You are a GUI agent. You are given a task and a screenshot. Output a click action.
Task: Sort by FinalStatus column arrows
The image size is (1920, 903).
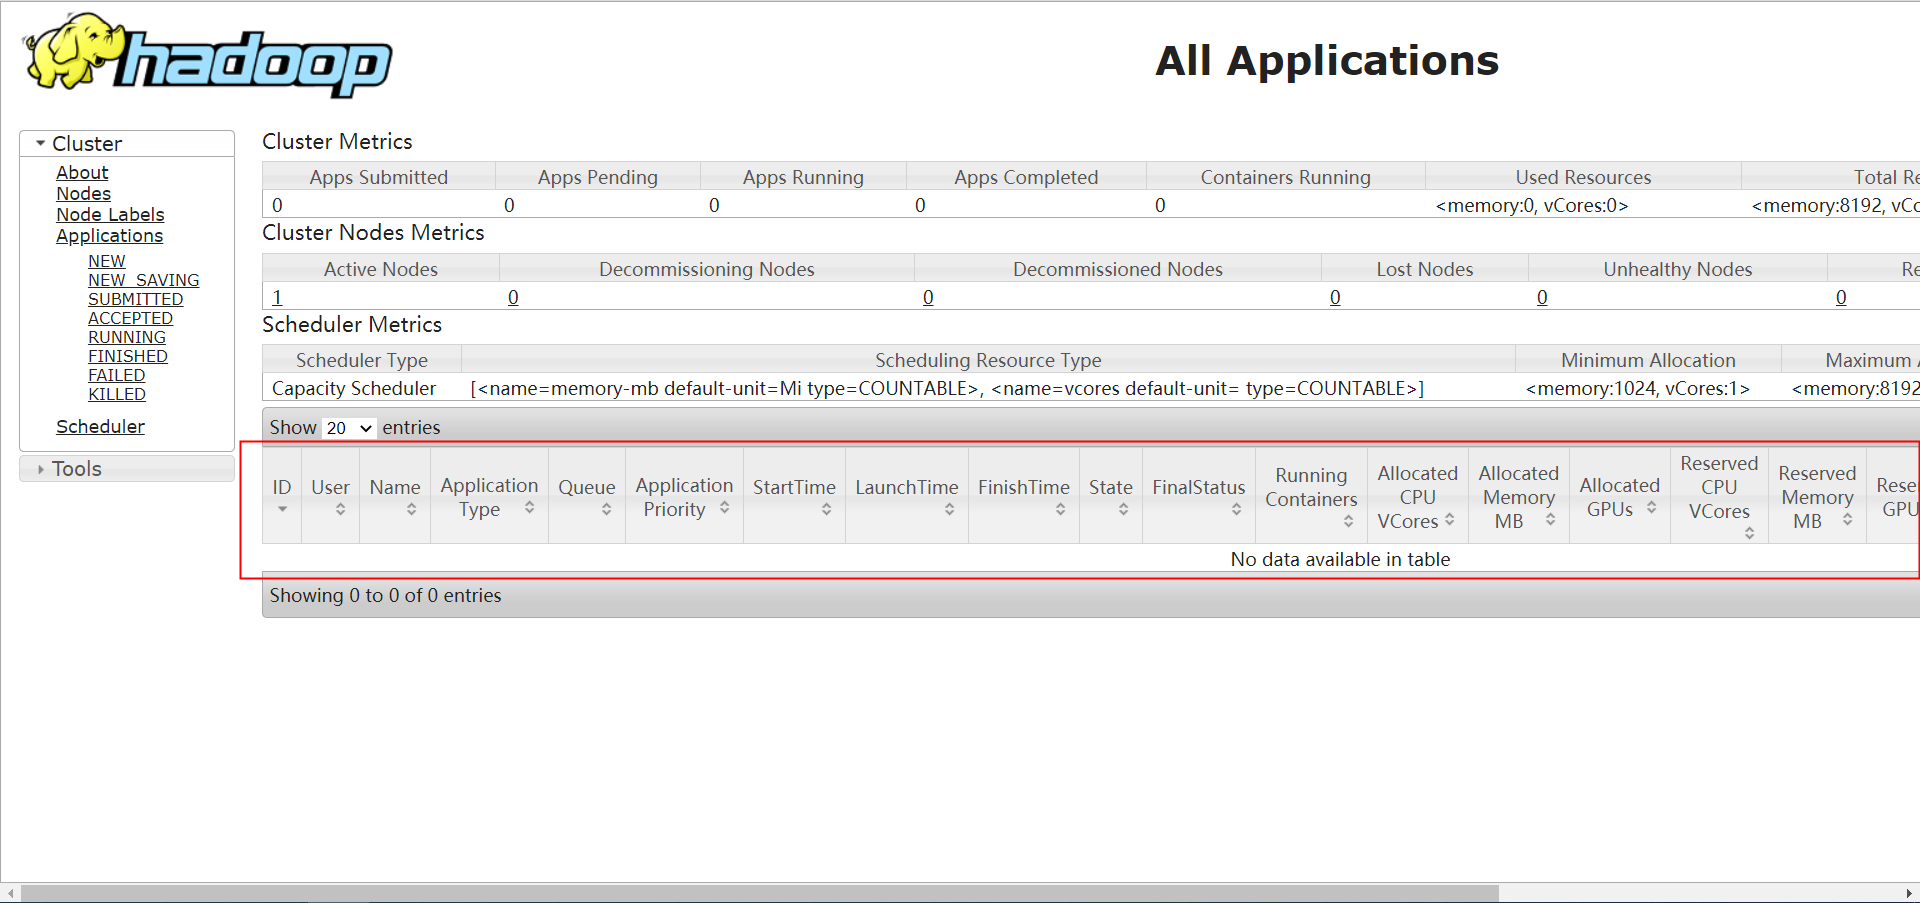click(x=1236, y=509)
